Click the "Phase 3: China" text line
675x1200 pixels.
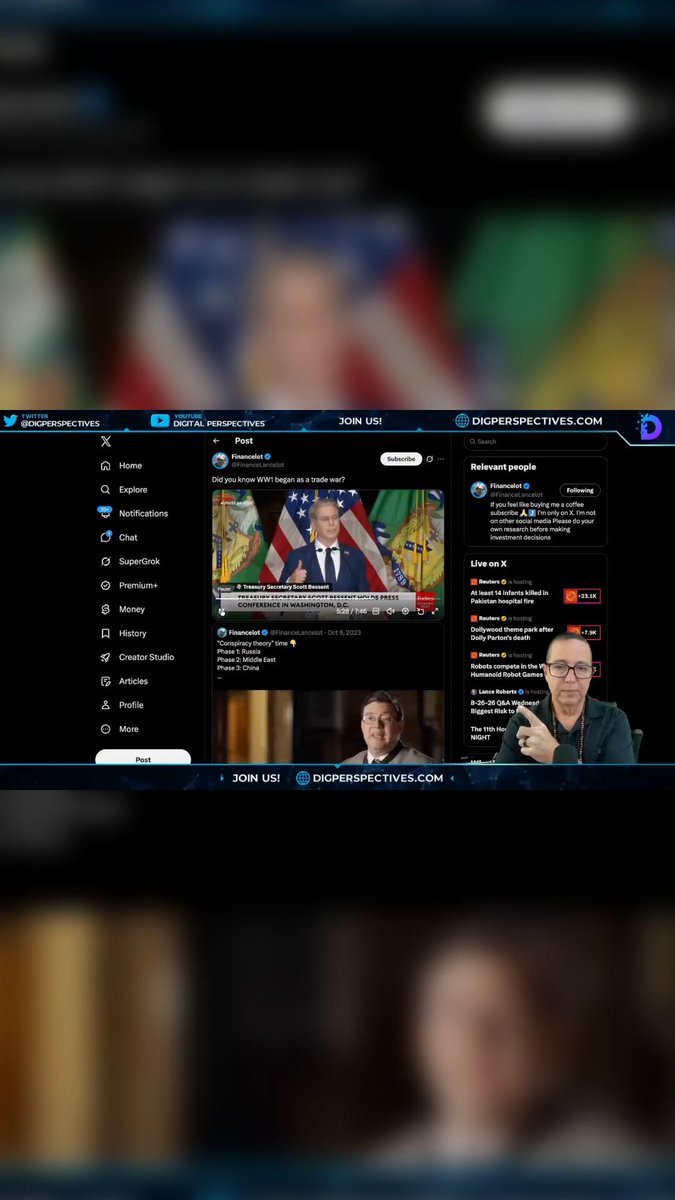point(238,668)
